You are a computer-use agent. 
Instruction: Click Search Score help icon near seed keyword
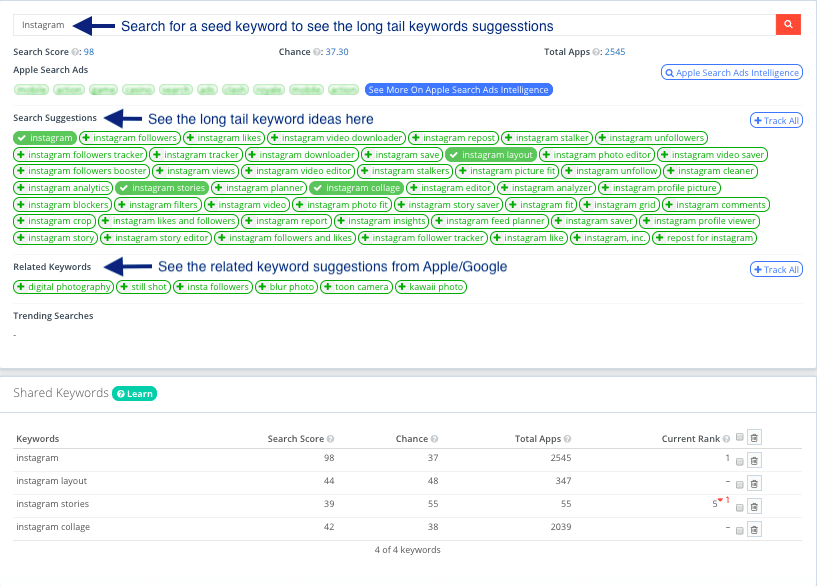[x=75, y=52]
